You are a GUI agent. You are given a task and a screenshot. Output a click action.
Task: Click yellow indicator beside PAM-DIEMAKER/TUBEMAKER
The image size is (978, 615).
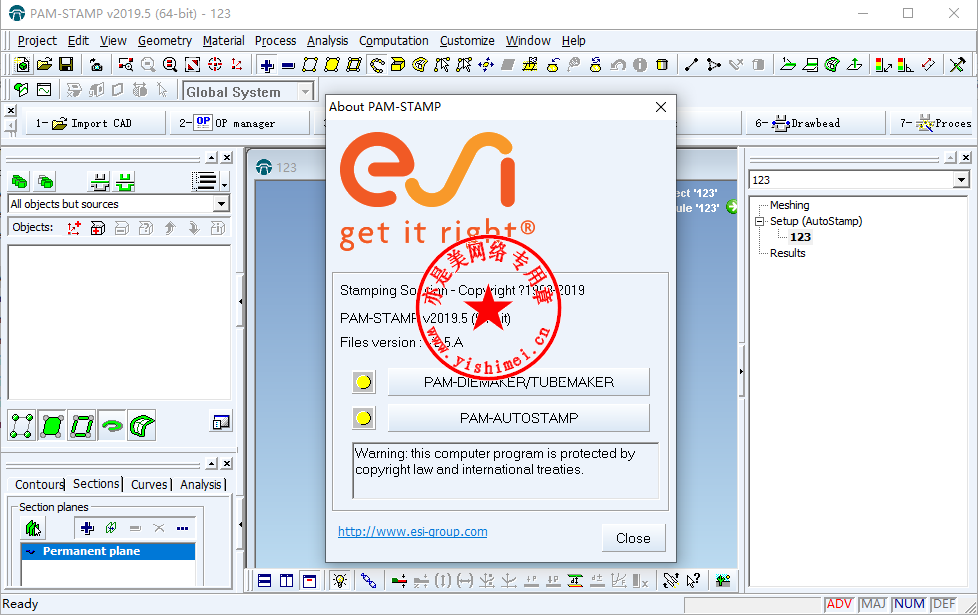click(364, 382)
